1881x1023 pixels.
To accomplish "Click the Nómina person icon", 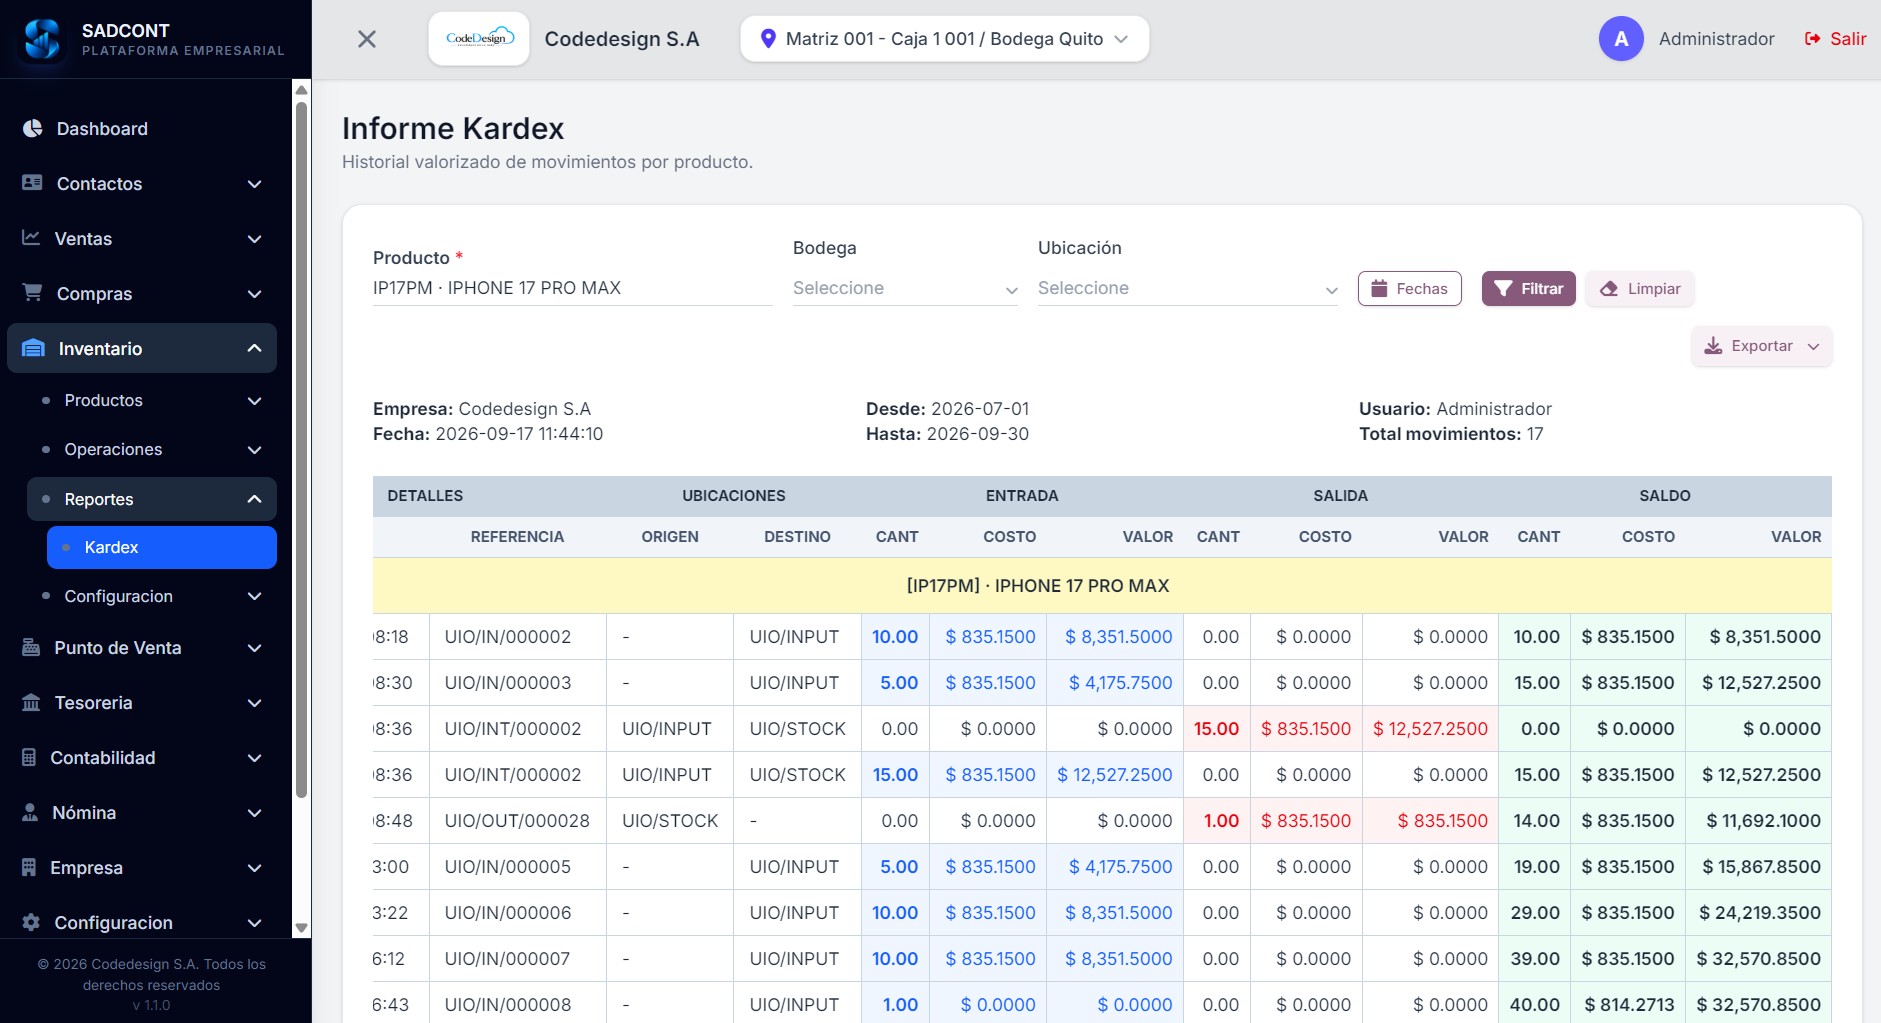I will click(30, 812).
